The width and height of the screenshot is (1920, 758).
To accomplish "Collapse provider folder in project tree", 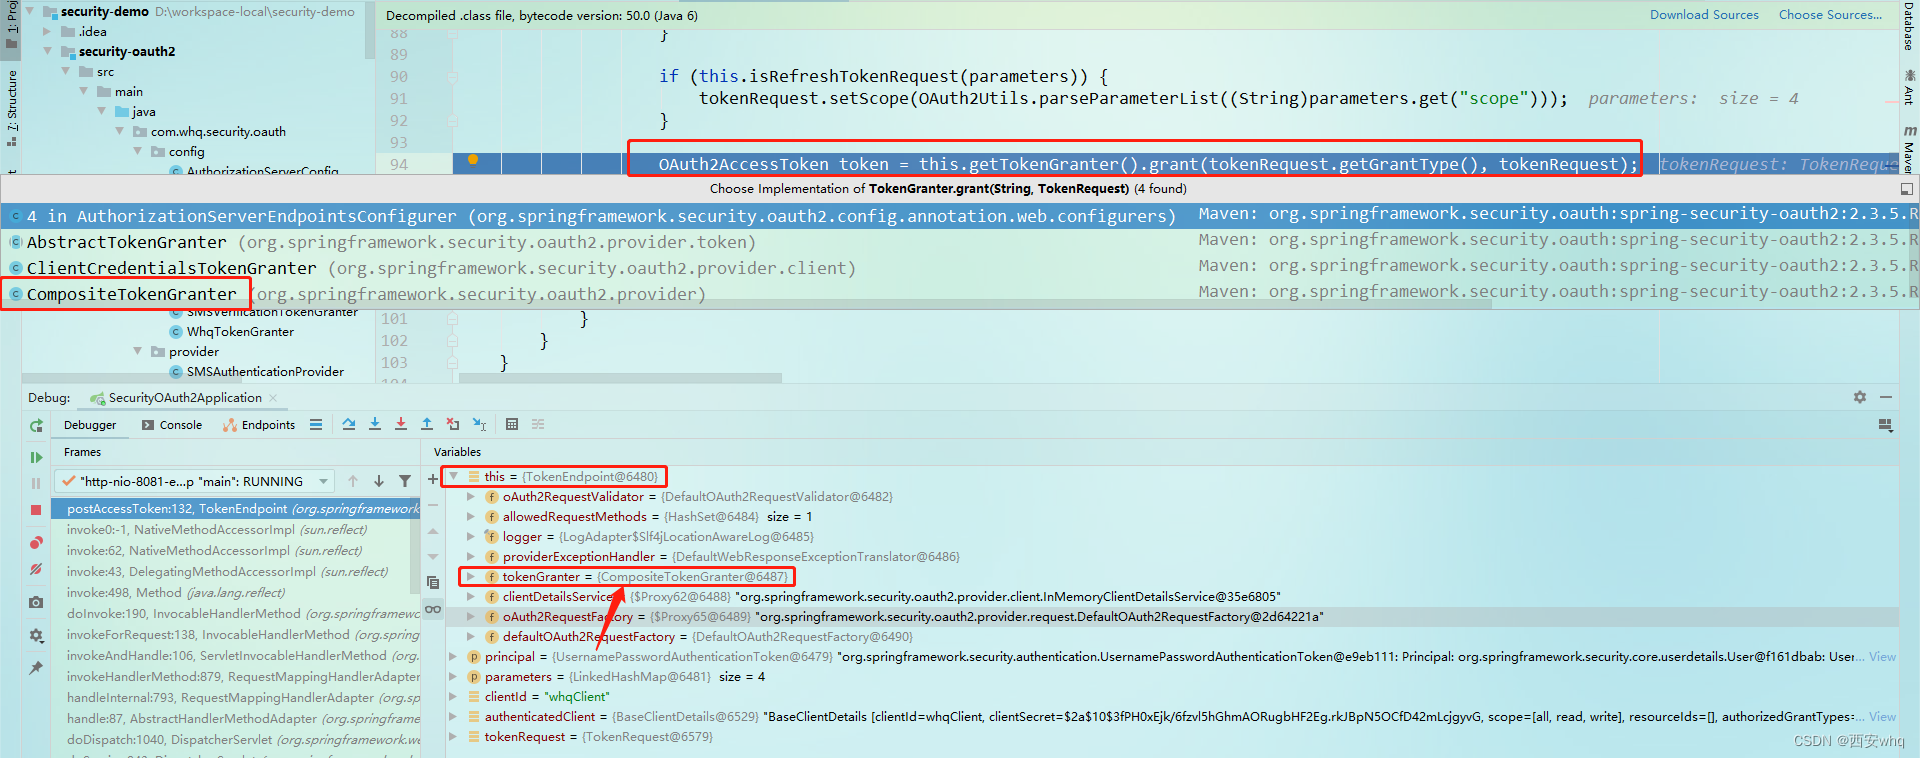I will [138, 352].
